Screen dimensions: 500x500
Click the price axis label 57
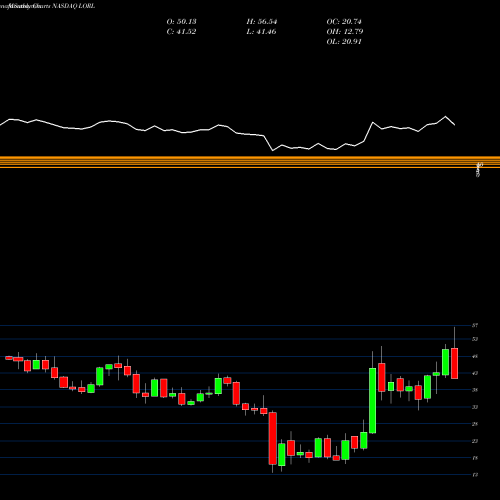pos(475,325)
